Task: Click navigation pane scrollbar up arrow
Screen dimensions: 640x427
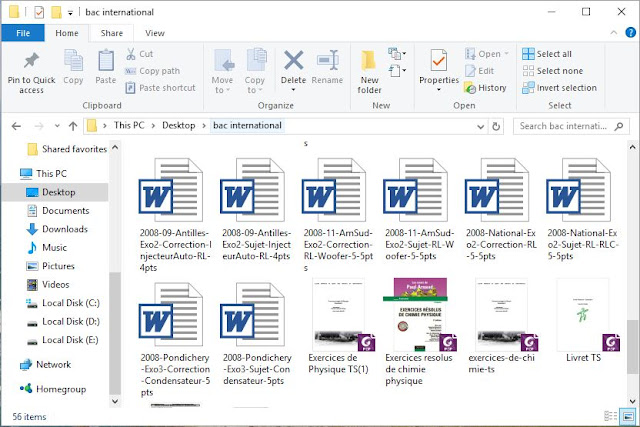Action: tap(115, 147)
